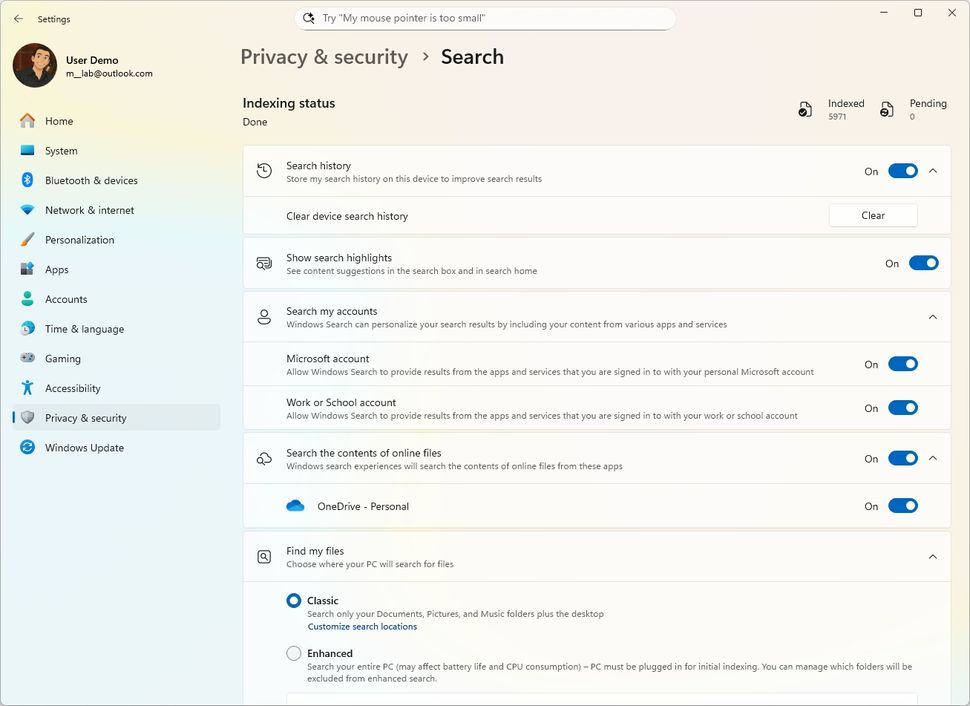Click the OneDrive cloud icon
Screen dimensions: 970x706
[x=295, y=506]
